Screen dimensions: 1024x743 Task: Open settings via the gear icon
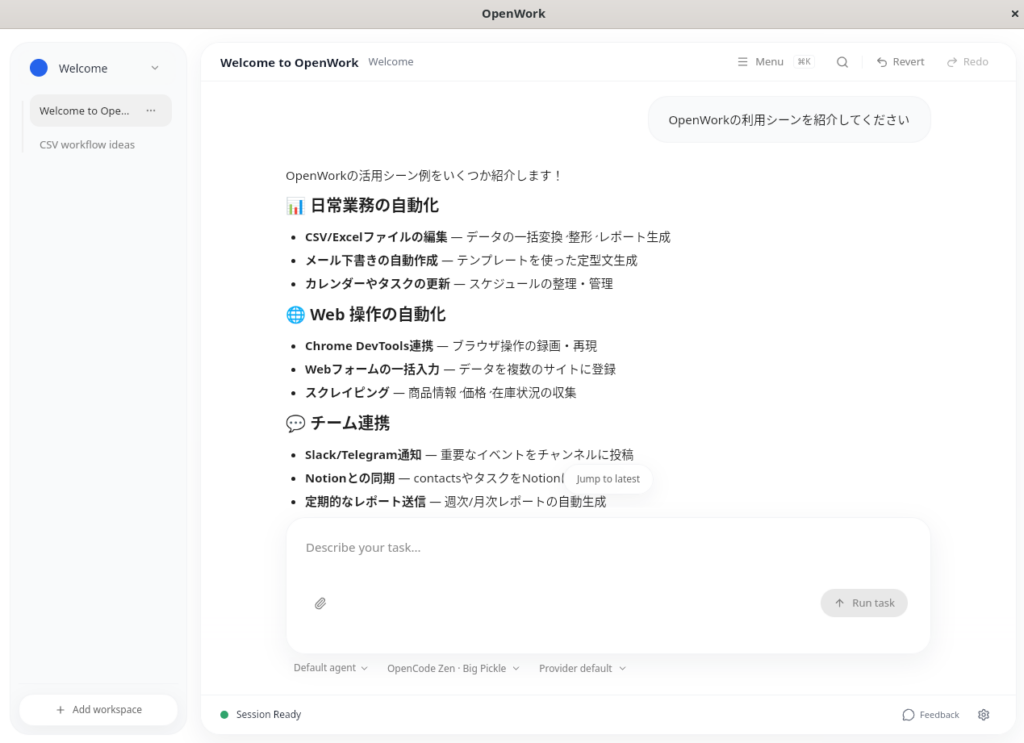click(x=983, y=715)
